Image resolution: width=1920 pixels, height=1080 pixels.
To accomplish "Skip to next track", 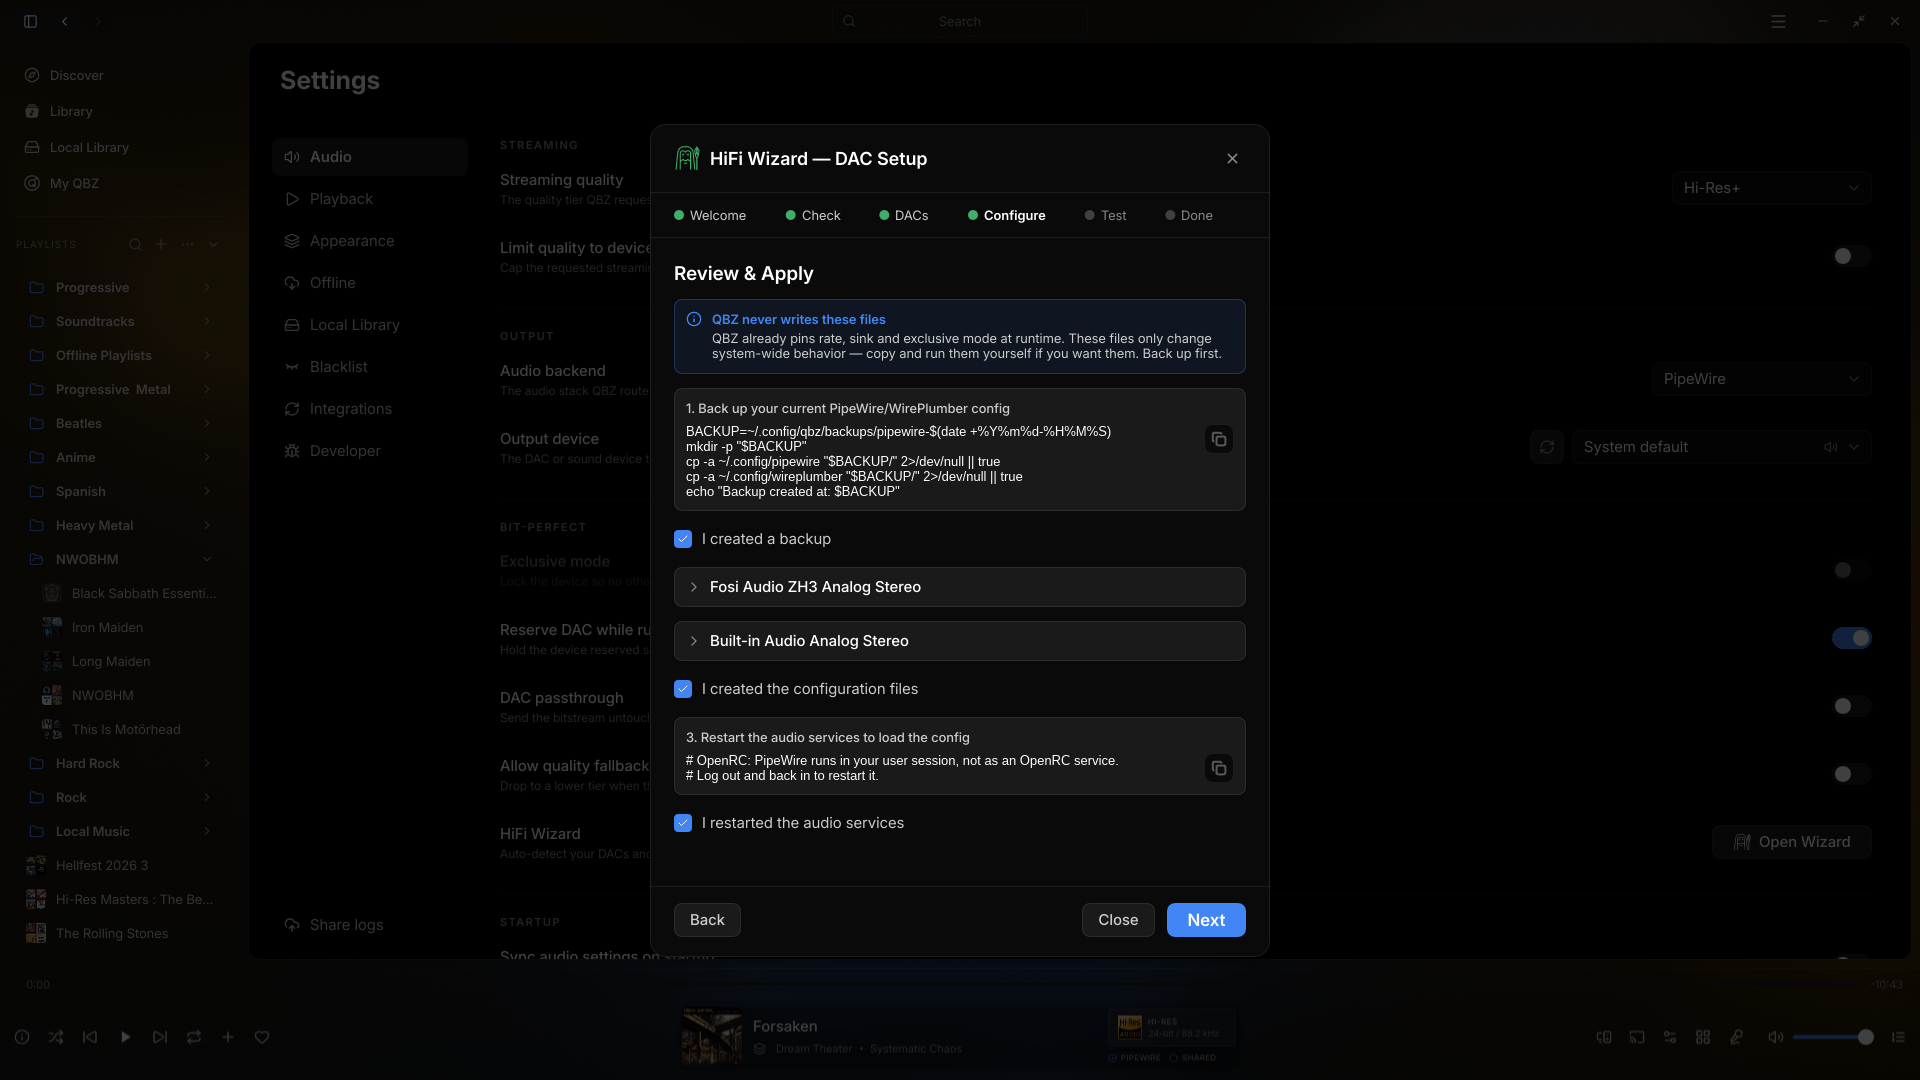I will [x=160, y=1038].
